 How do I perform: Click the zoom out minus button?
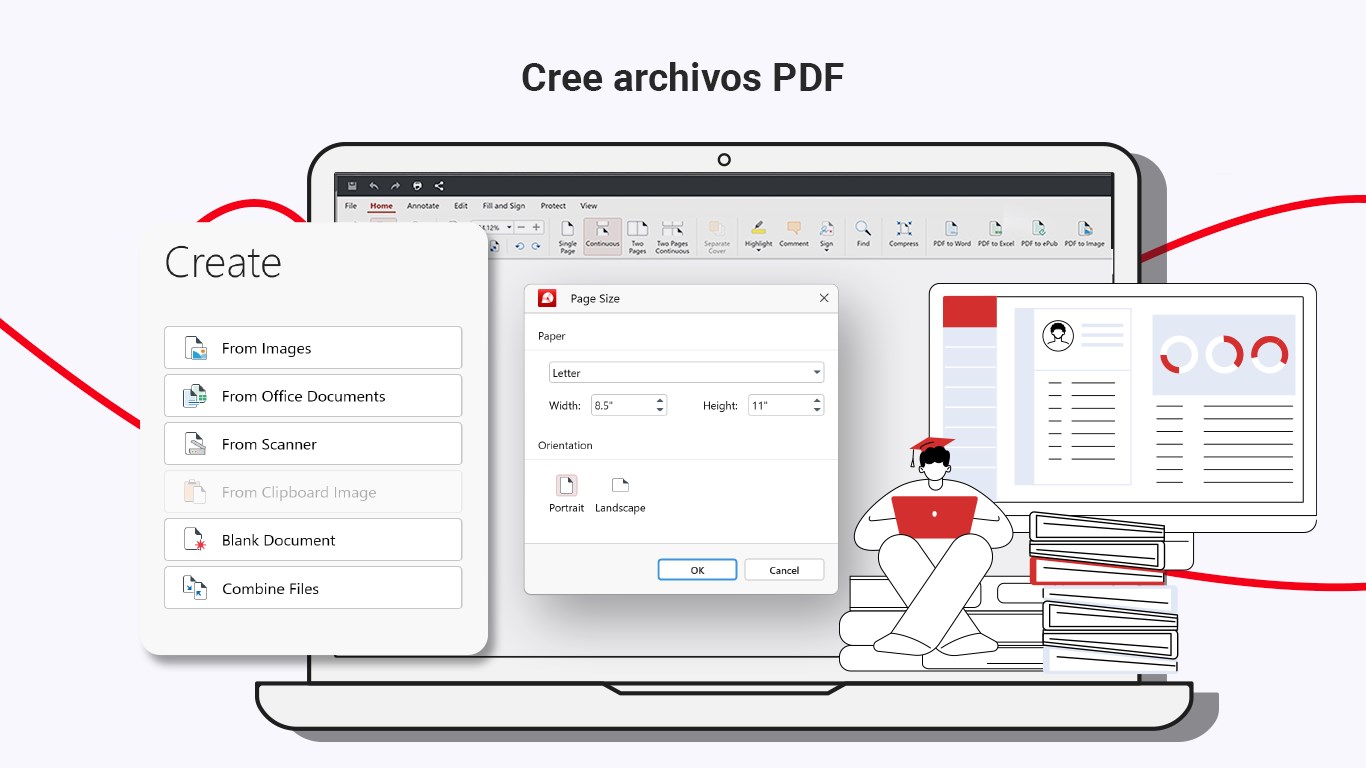pyautogui.click(x=522, y=228)
